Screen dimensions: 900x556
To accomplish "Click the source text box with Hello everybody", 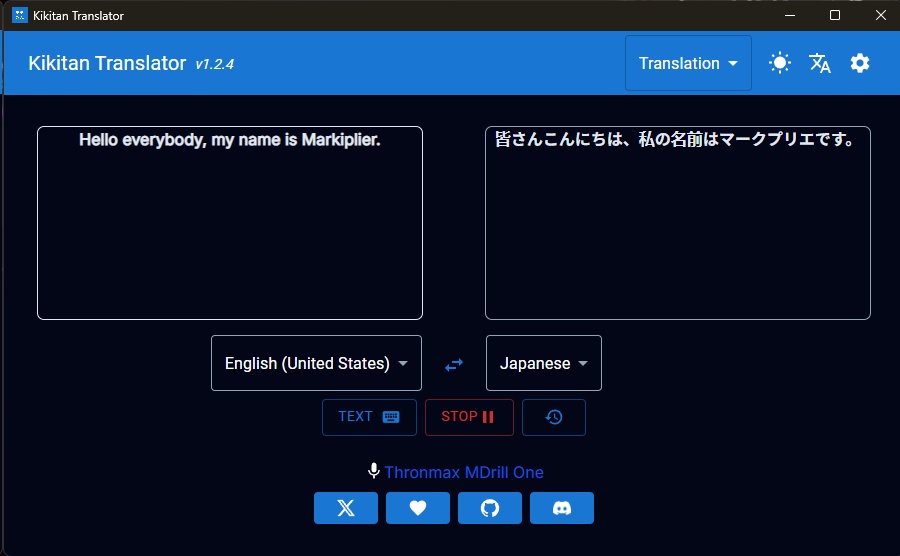I will tap(230, 223).
